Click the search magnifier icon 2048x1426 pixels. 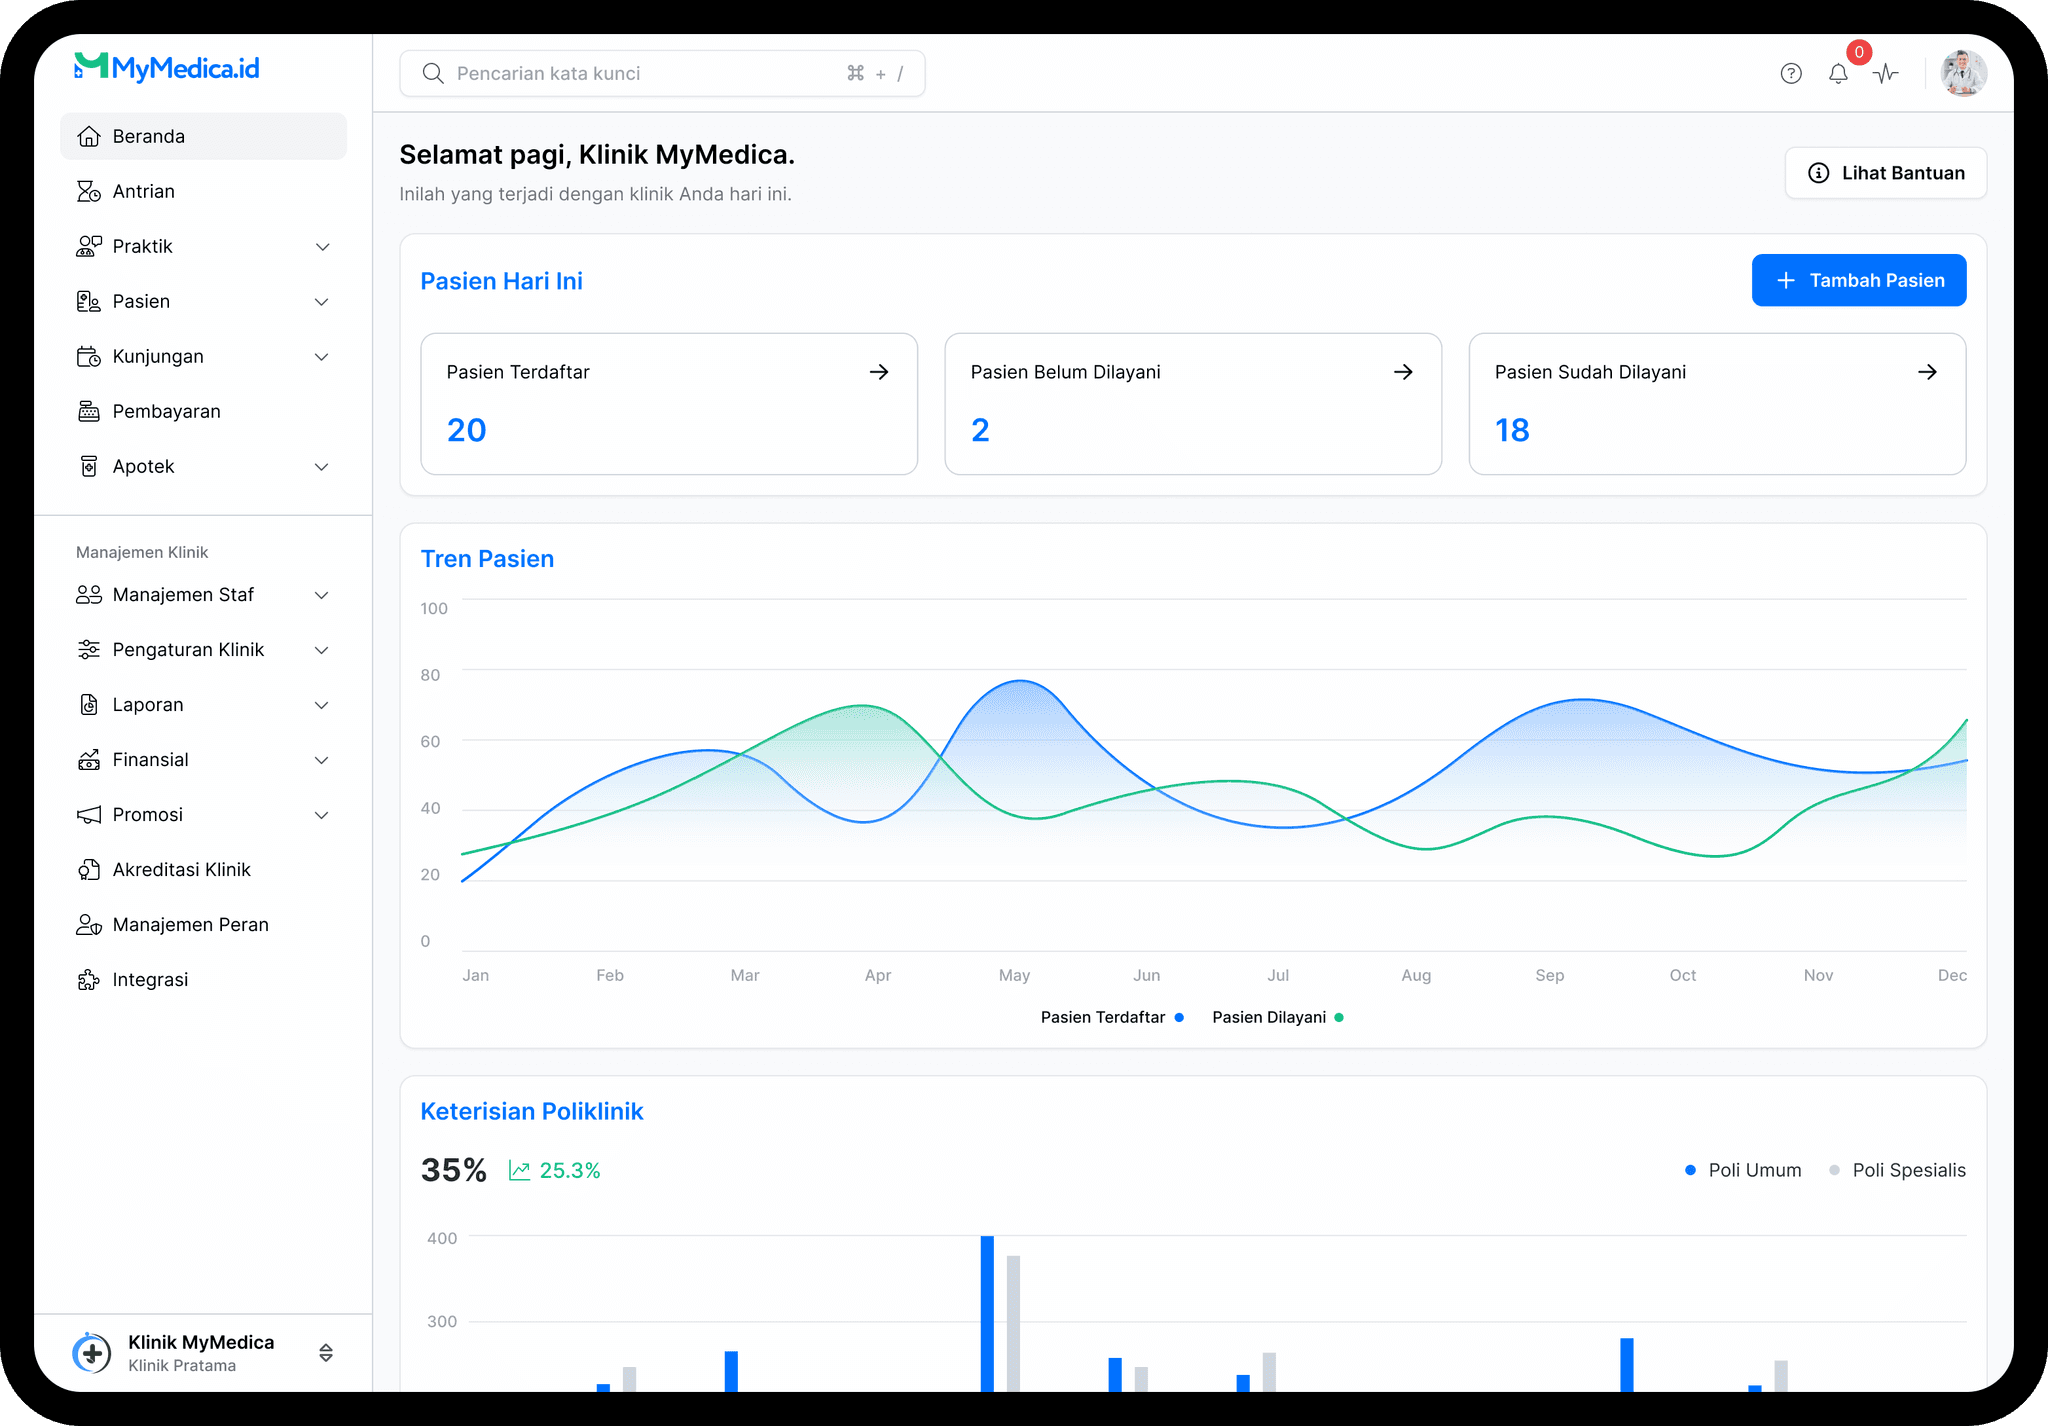tap(433, 73)
